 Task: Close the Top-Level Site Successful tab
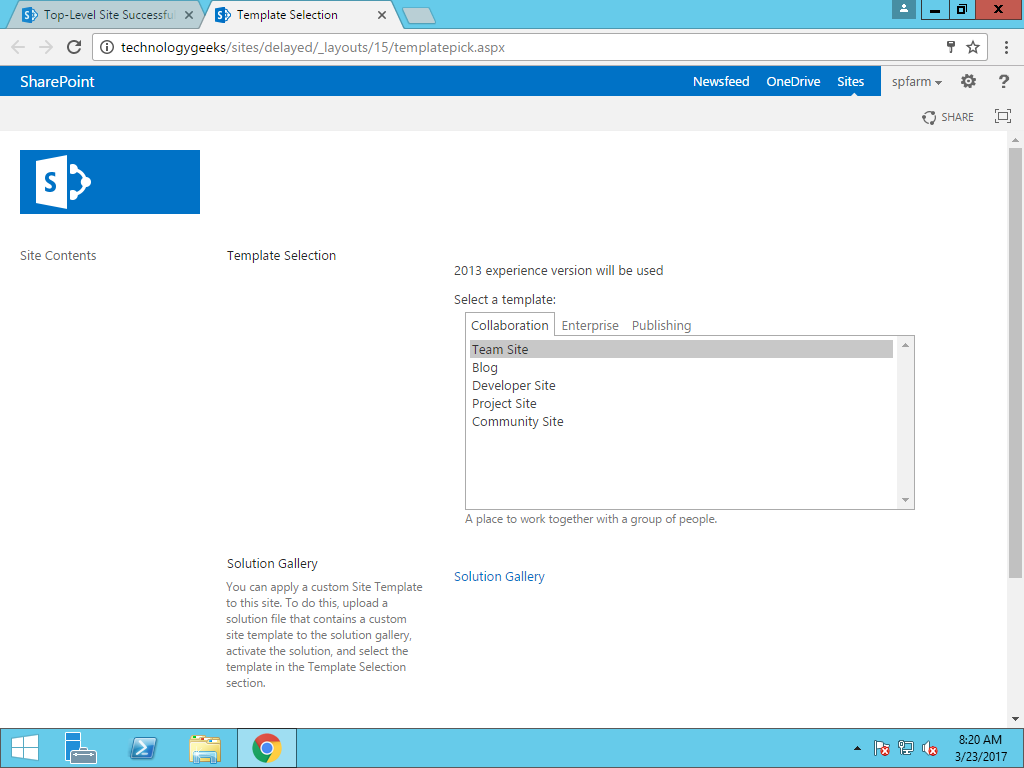click(x=189, y=15)
